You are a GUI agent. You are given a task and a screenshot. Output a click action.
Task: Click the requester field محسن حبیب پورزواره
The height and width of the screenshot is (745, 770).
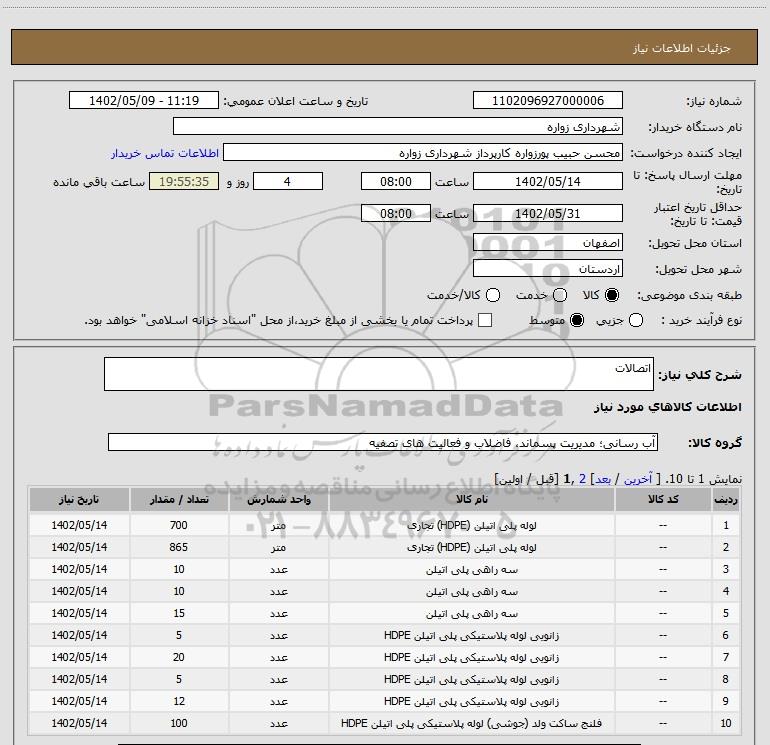[x=423, y=153]
